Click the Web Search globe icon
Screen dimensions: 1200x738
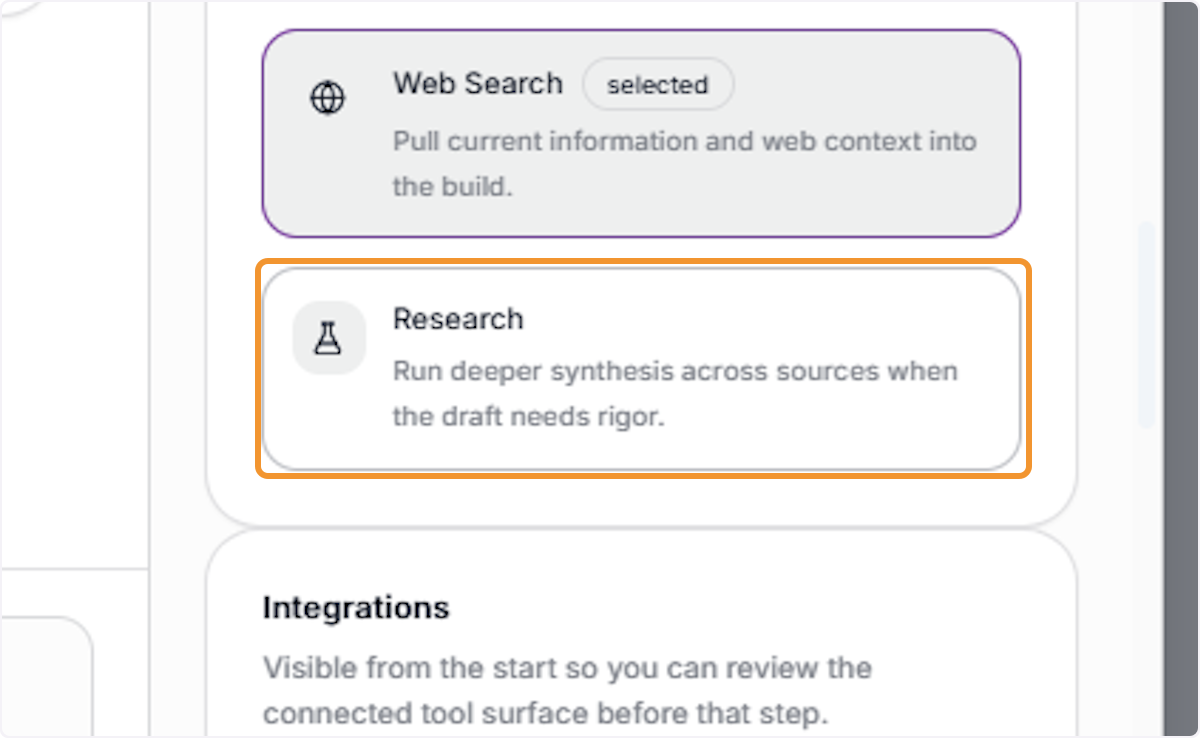[328, 98]
